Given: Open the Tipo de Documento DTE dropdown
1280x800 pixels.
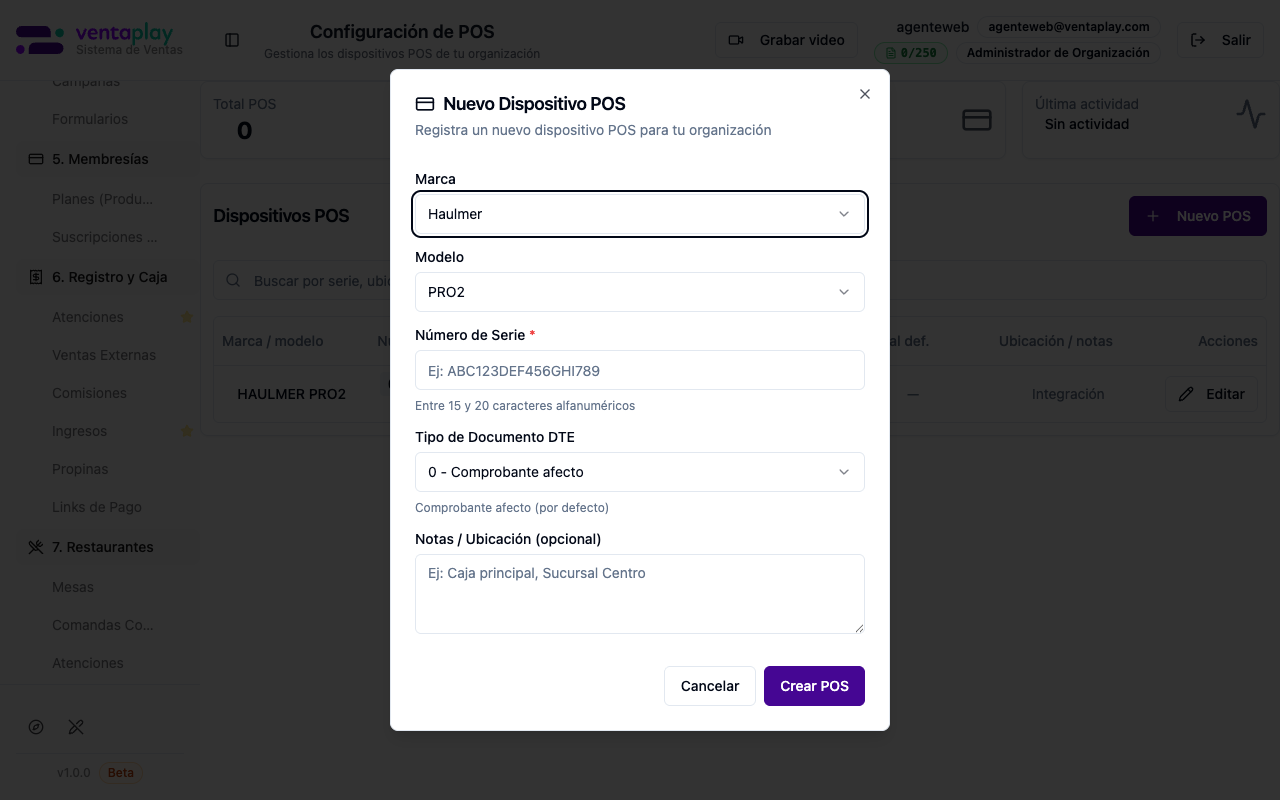Looking at the screenshot, I should (640, 471).
